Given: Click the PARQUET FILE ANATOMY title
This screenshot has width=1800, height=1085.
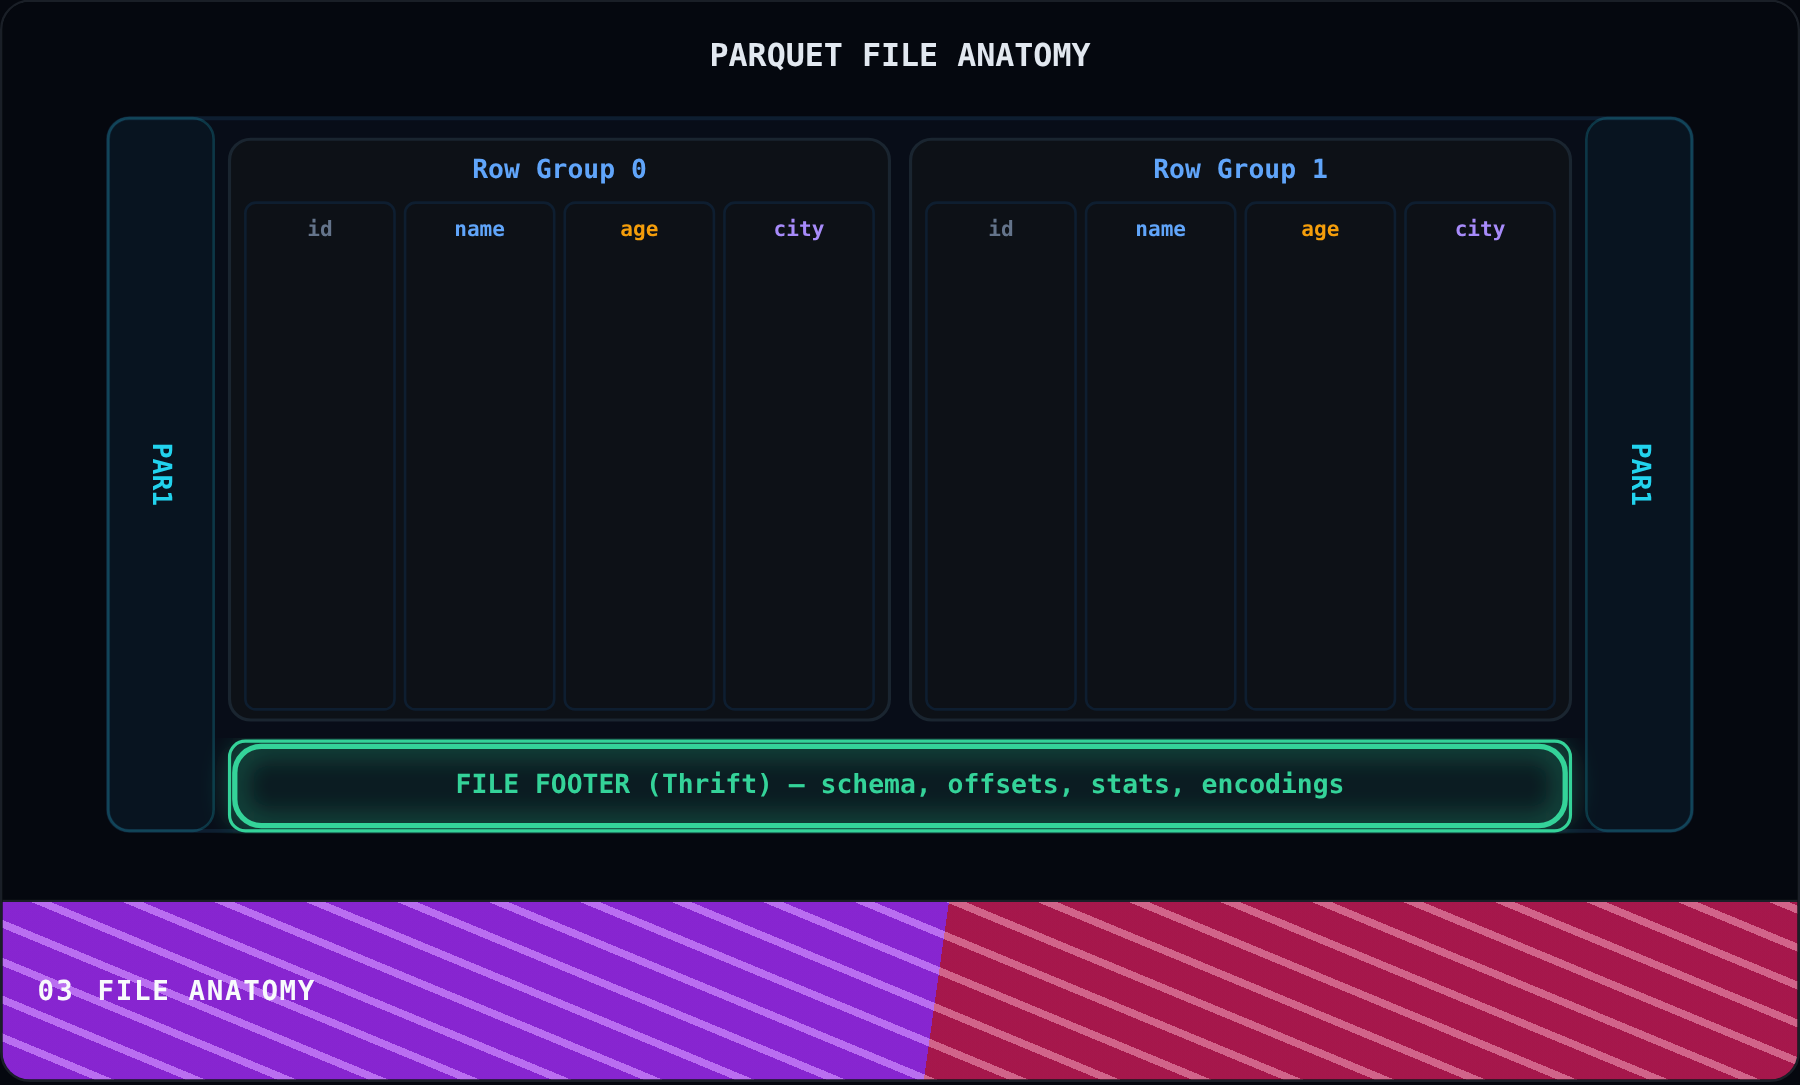Looking at the screenshot, I should coord(900,55).
